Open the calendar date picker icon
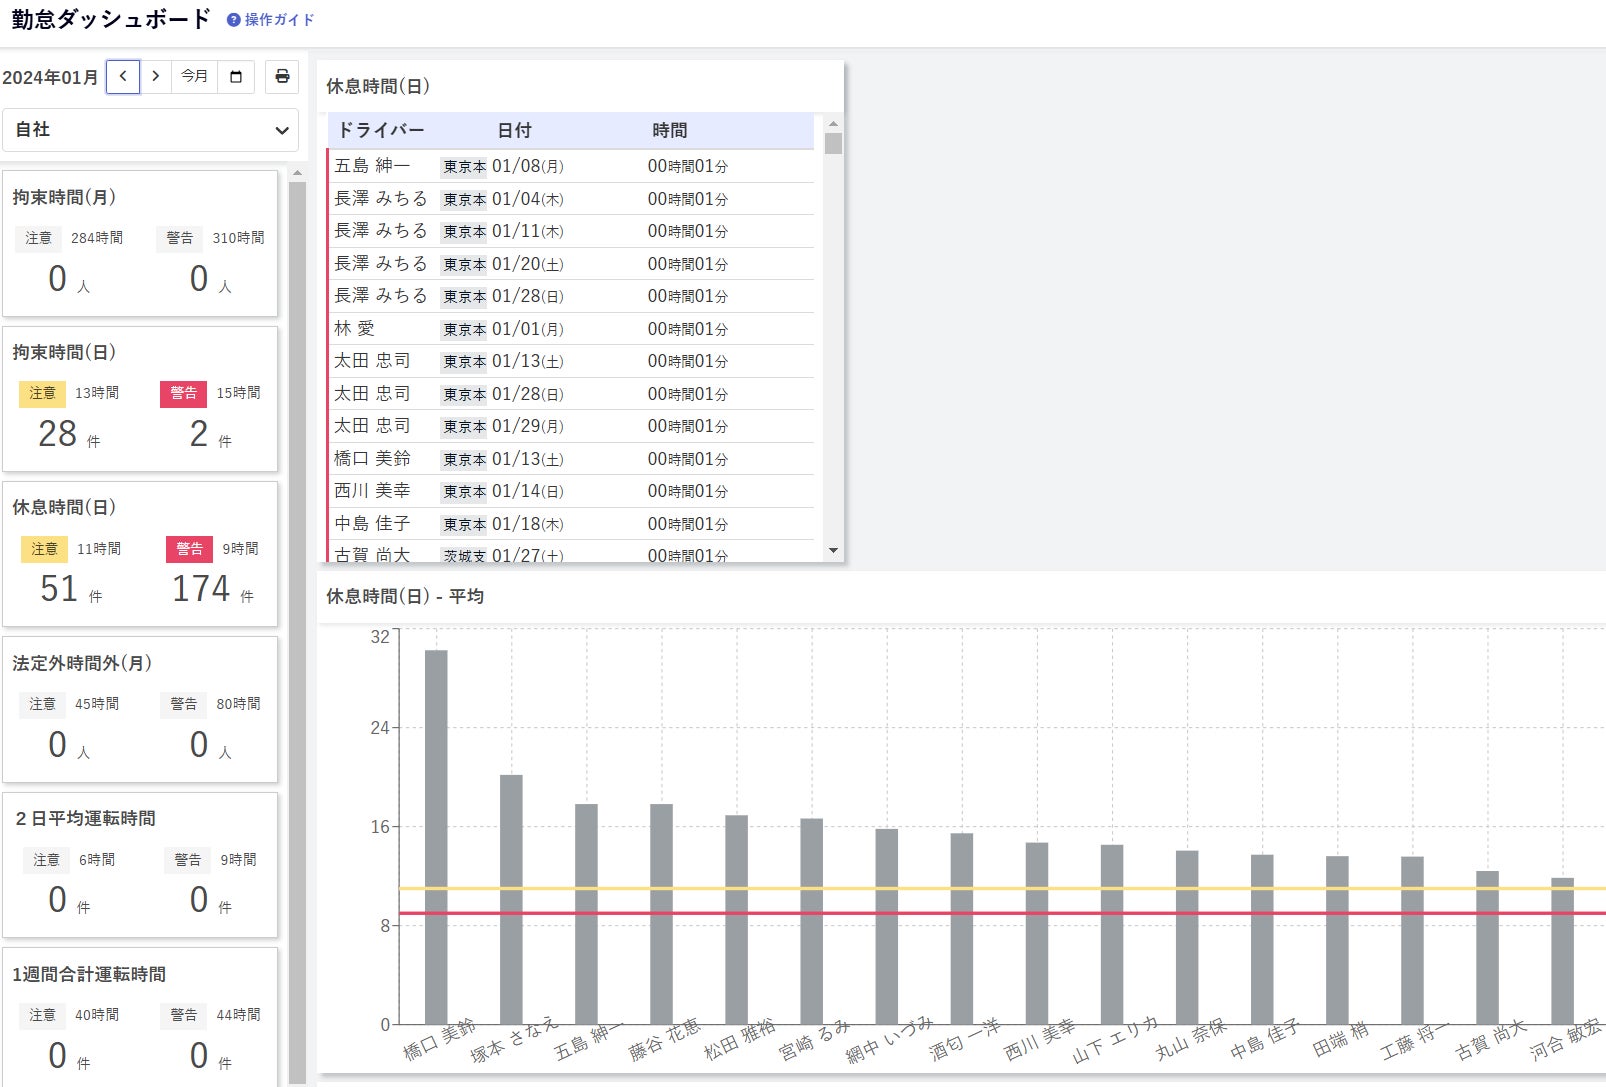 [x=236, y=76]
